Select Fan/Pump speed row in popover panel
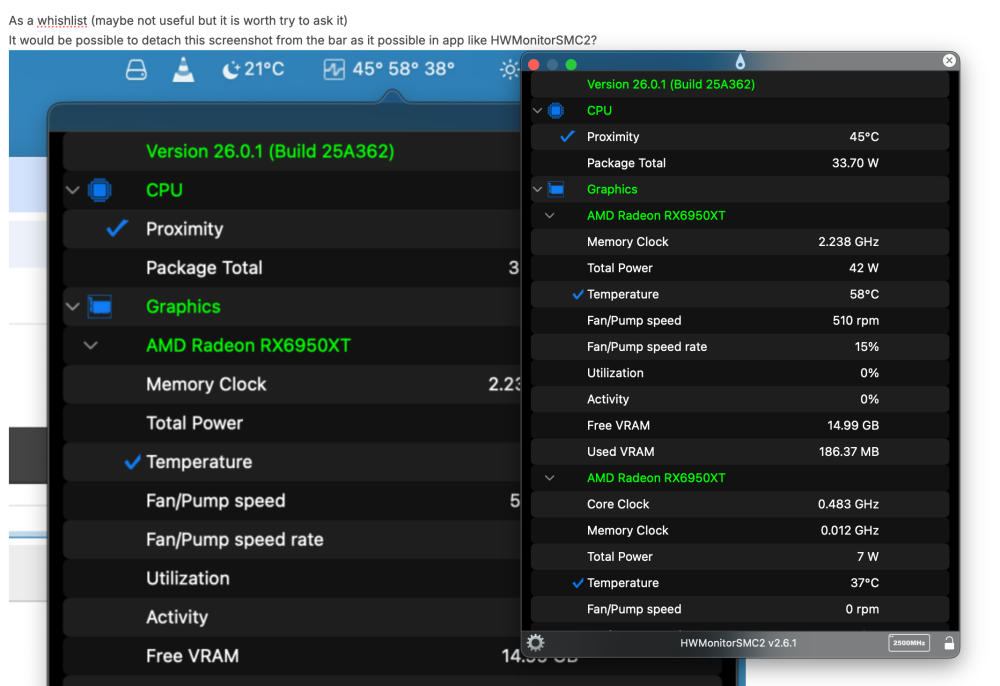The height and width of the screenshot is (686, 1000). coord(292,501)
